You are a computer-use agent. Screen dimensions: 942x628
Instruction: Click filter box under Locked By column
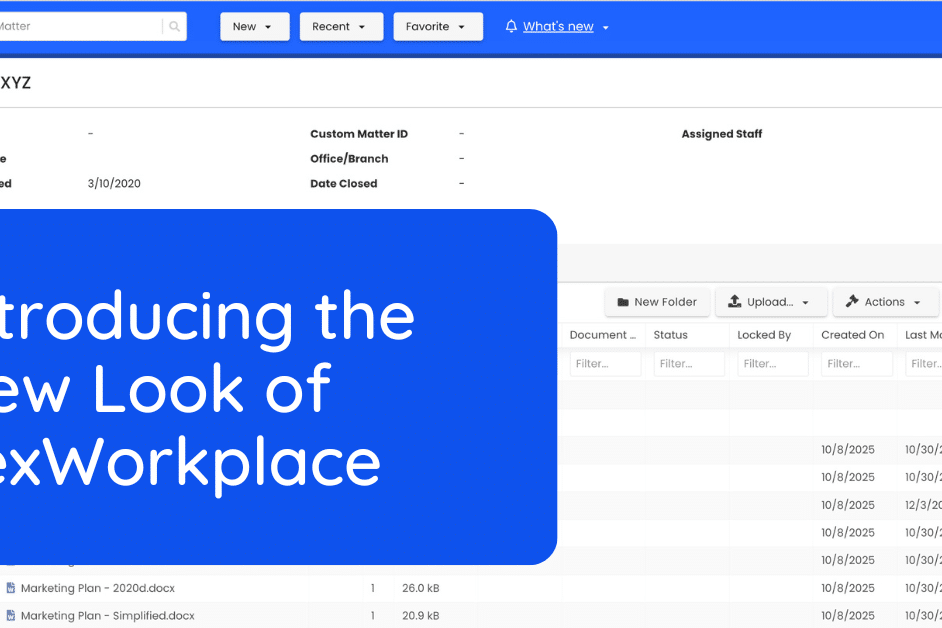coord(773,364)
